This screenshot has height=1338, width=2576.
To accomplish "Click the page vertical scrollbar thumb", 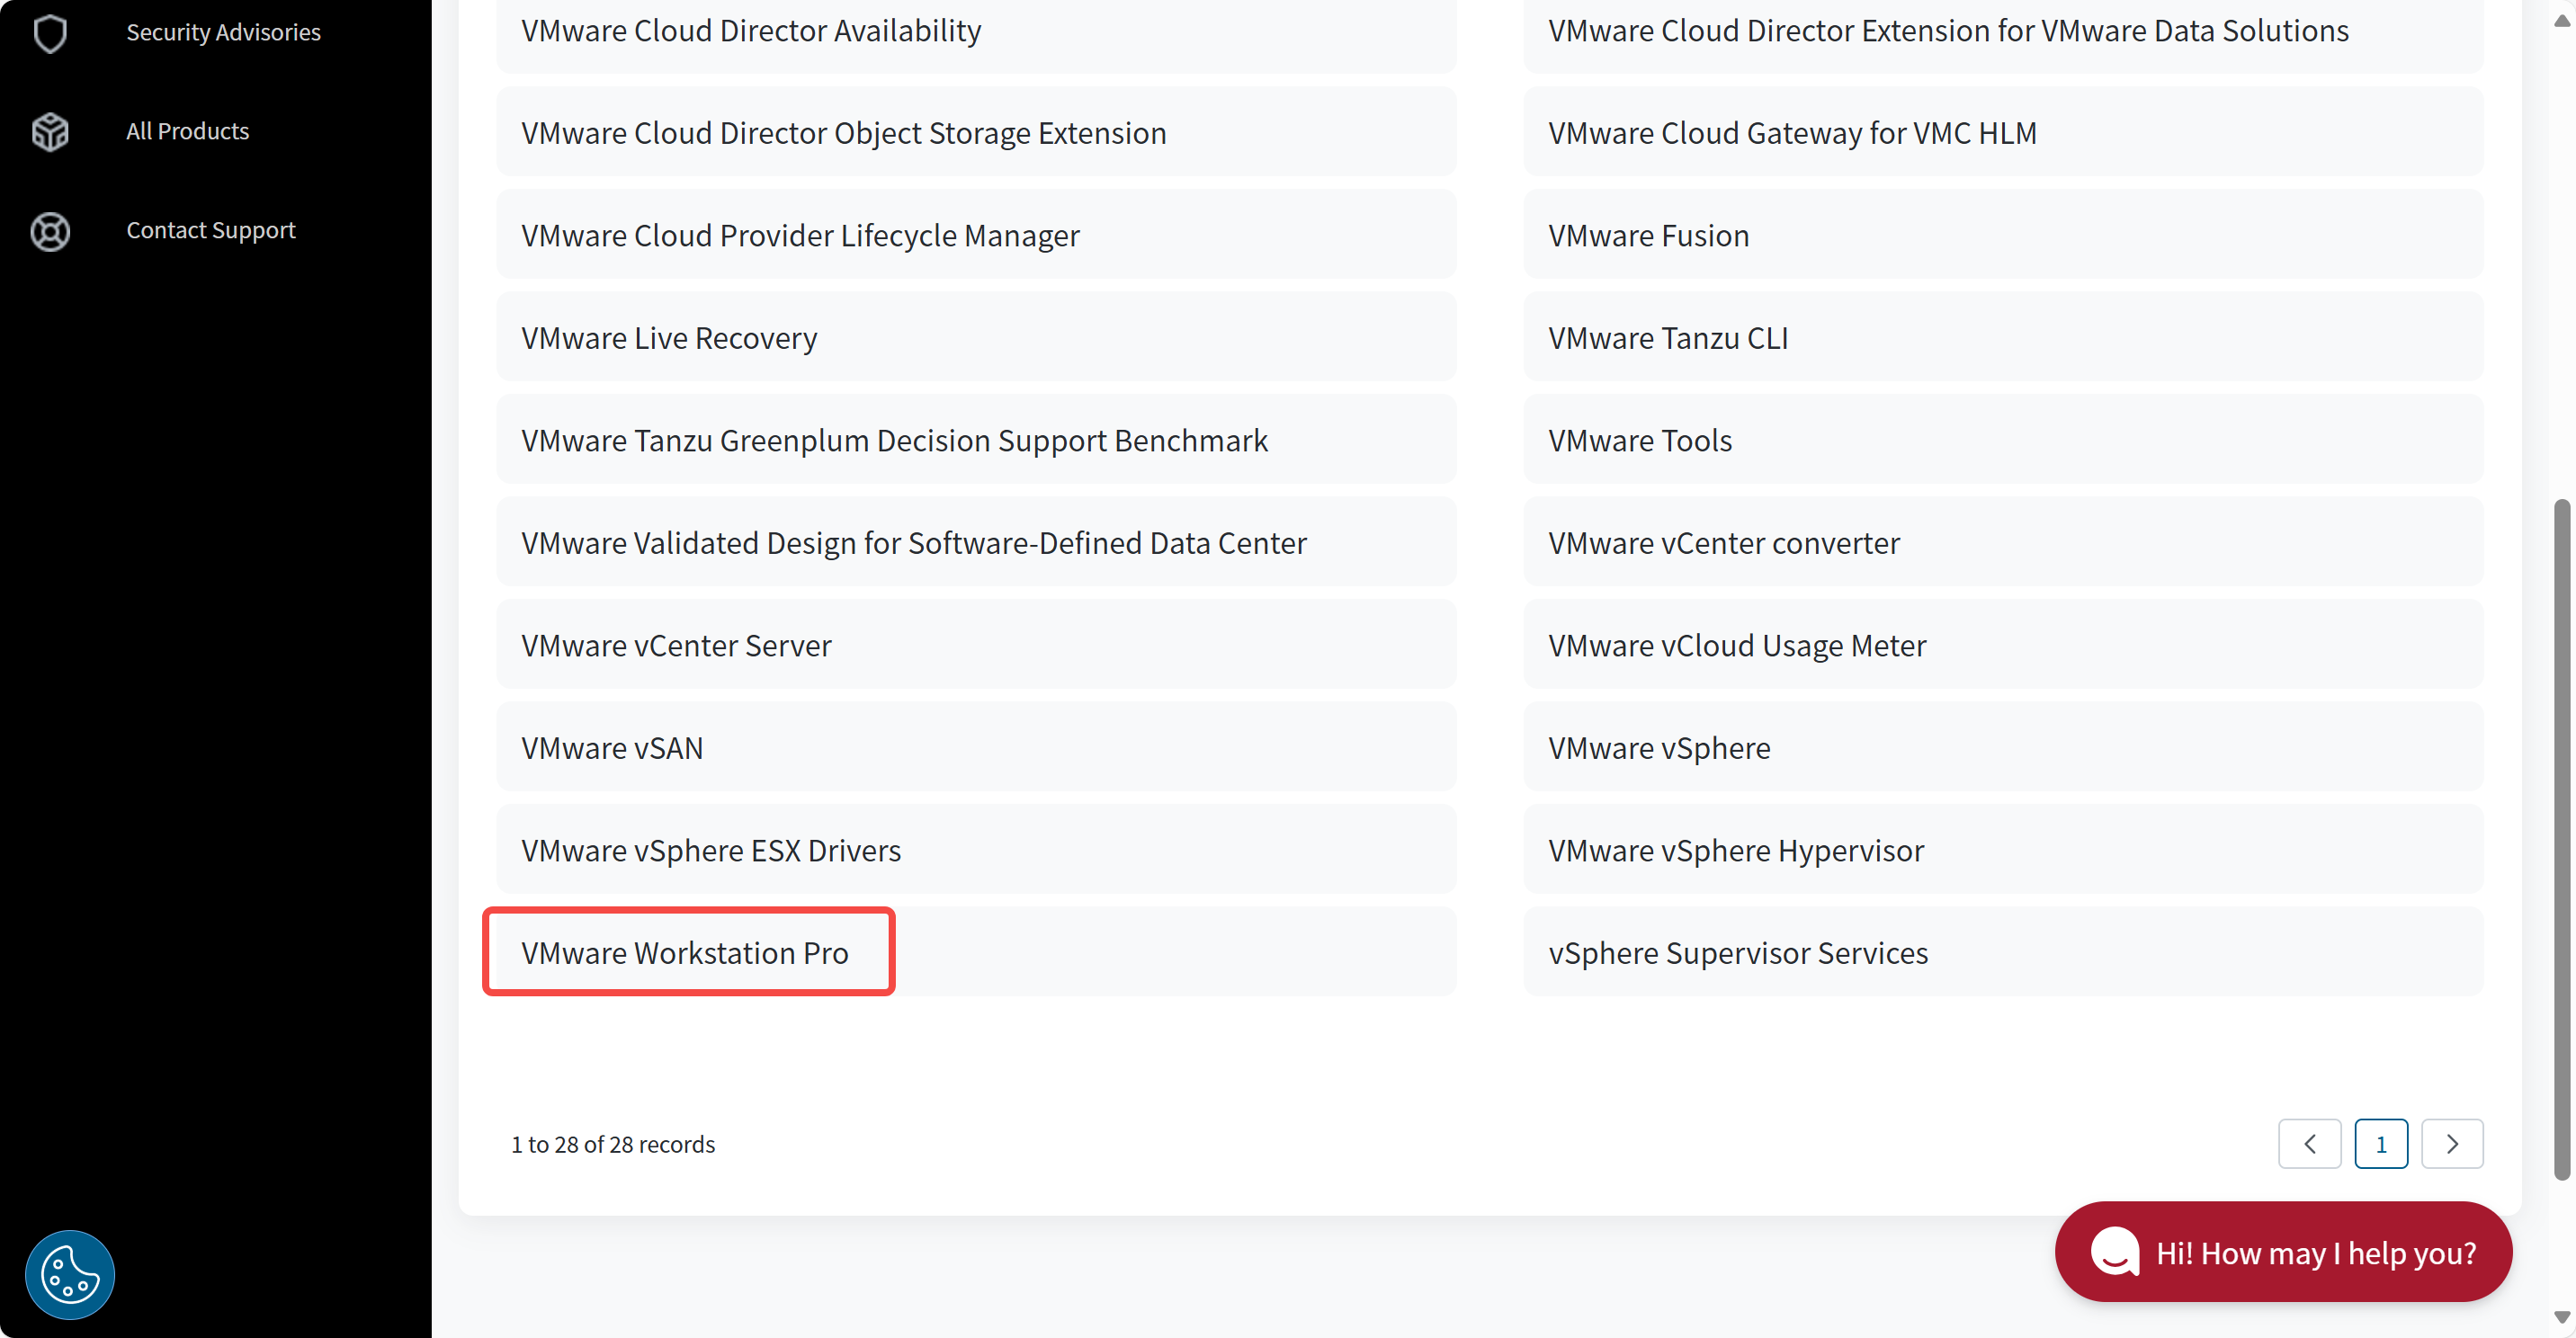I will [x=2562, y=840].
